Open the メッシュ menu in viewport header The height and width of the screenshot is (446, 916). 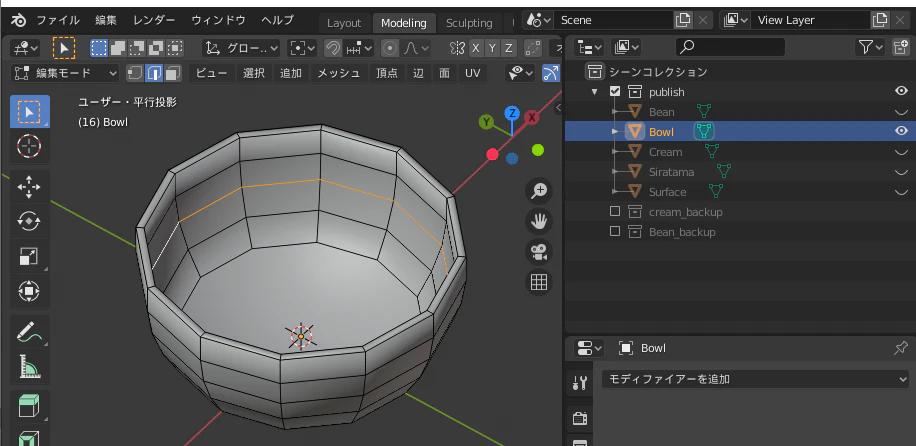pos(338,73)
